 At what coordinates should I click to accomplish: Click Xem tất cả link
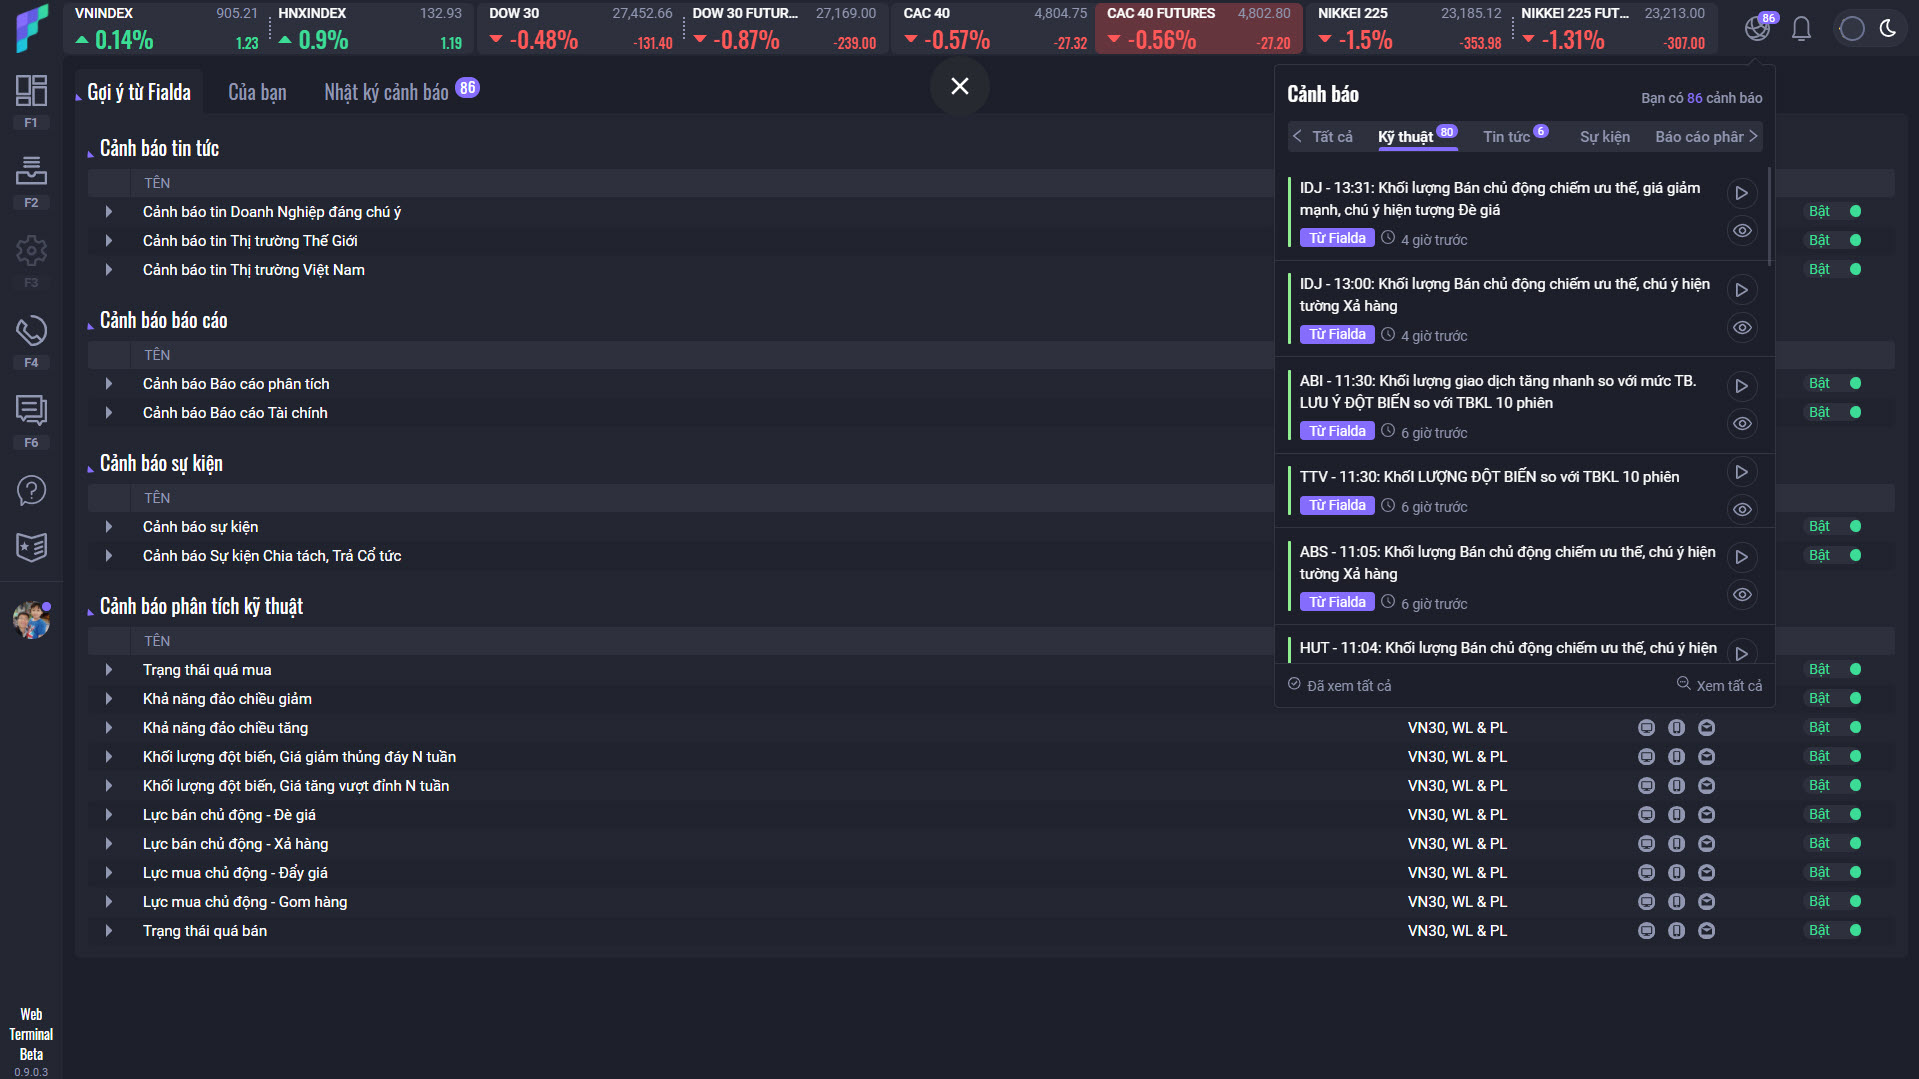(1720, 686)
